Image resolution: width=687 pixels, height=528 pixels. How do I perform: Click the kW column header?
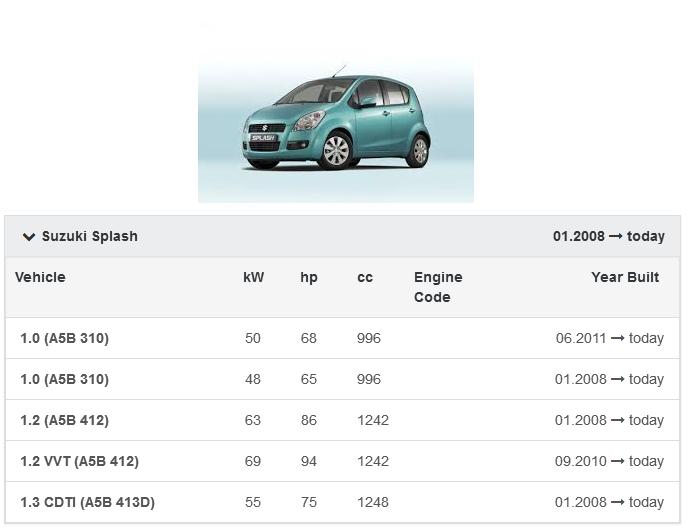pos(253,278)
